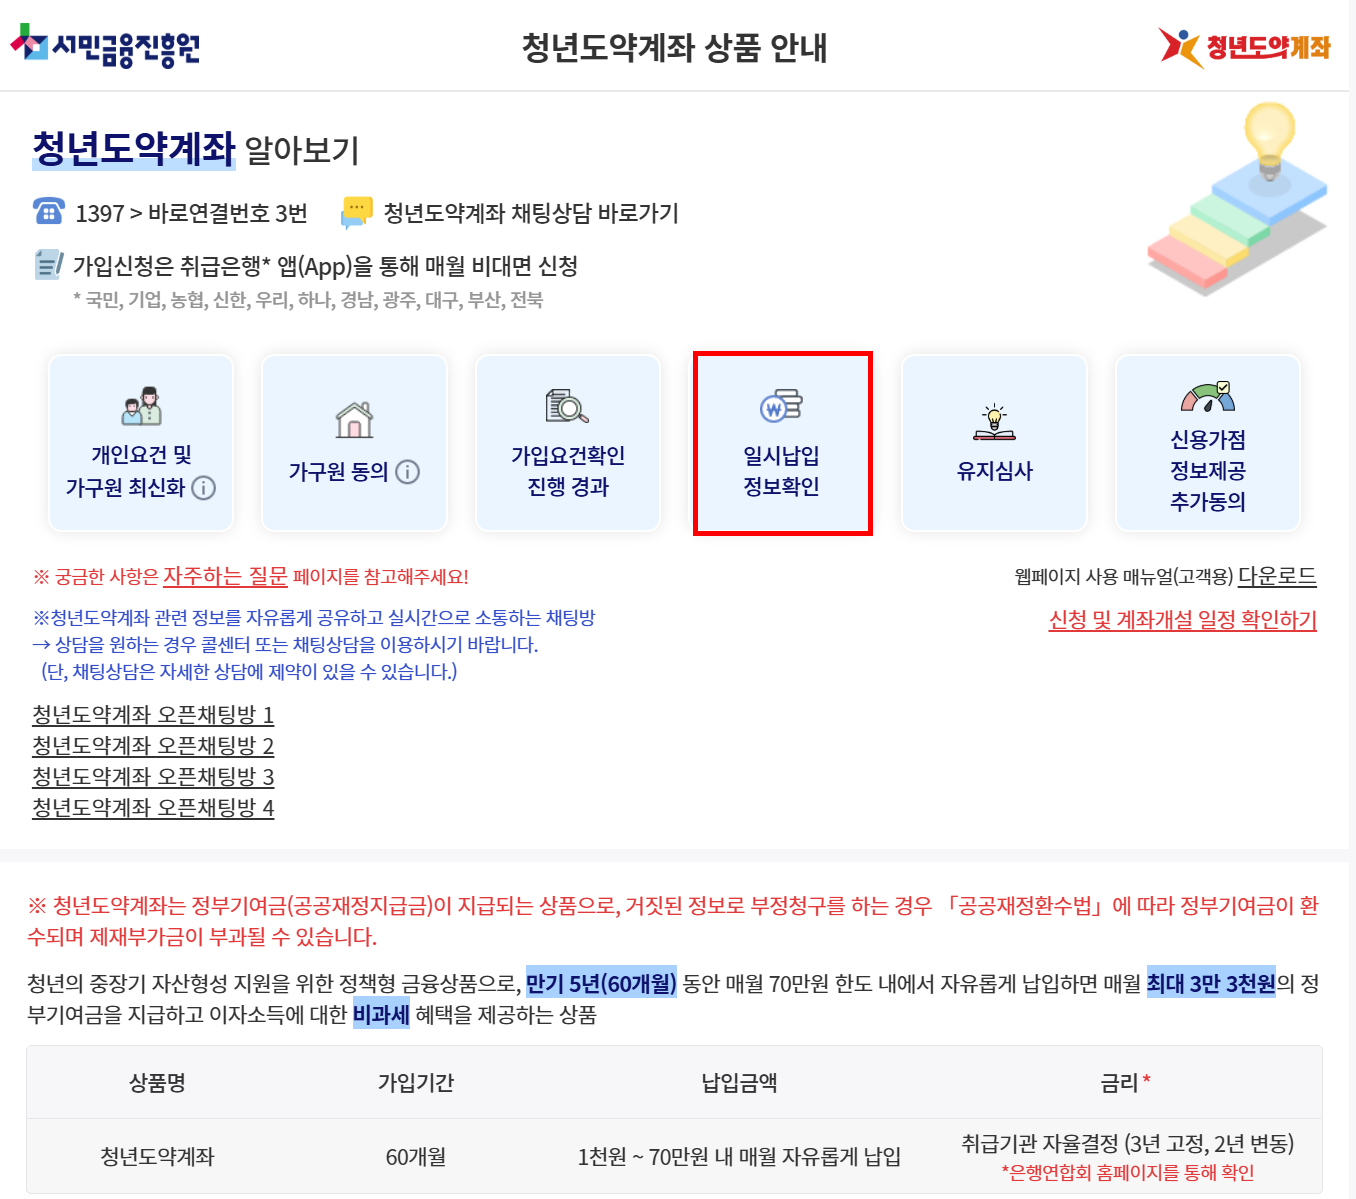This screenshot has height=1199, width=1356.
Task: Open 가입요건확인 진행 경과 card
Action: tap(568, 443)
